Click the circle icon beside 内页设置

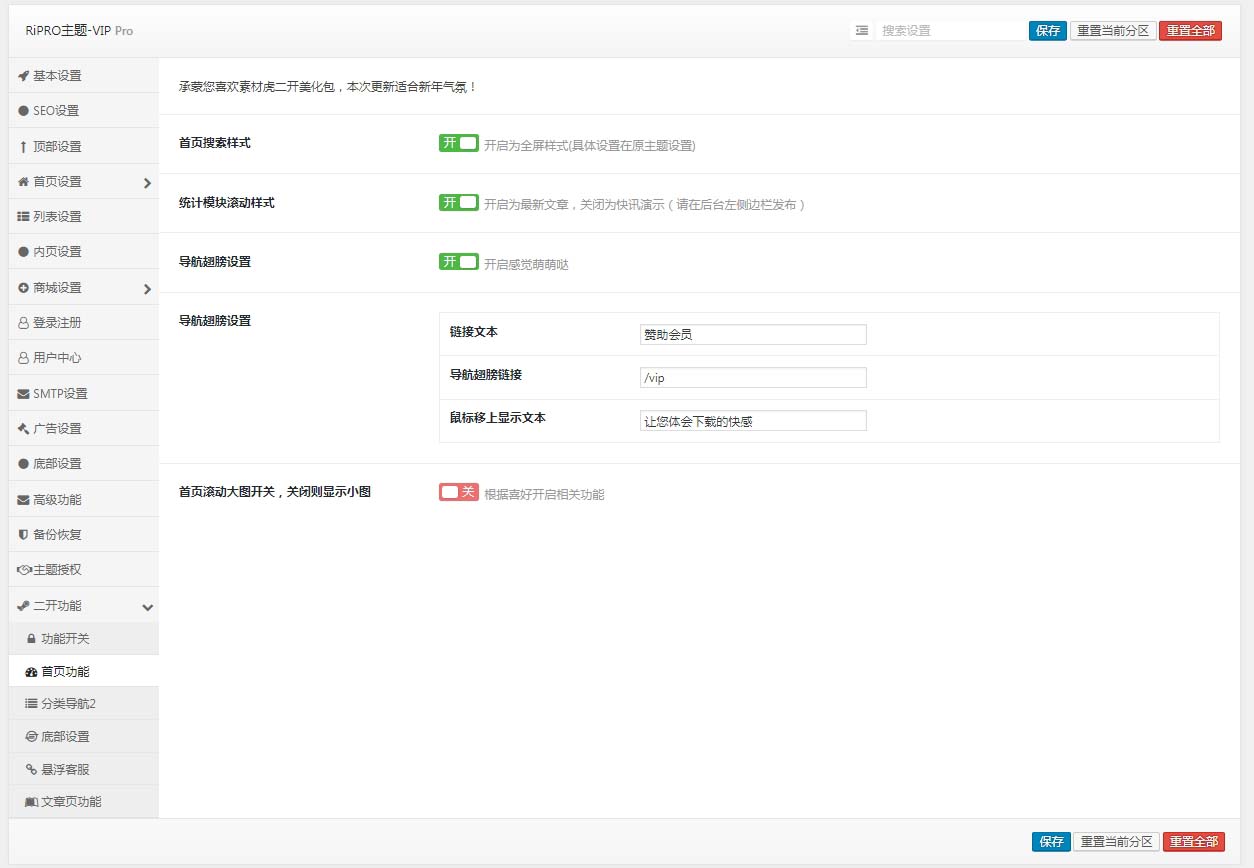(x=23, y=252)
